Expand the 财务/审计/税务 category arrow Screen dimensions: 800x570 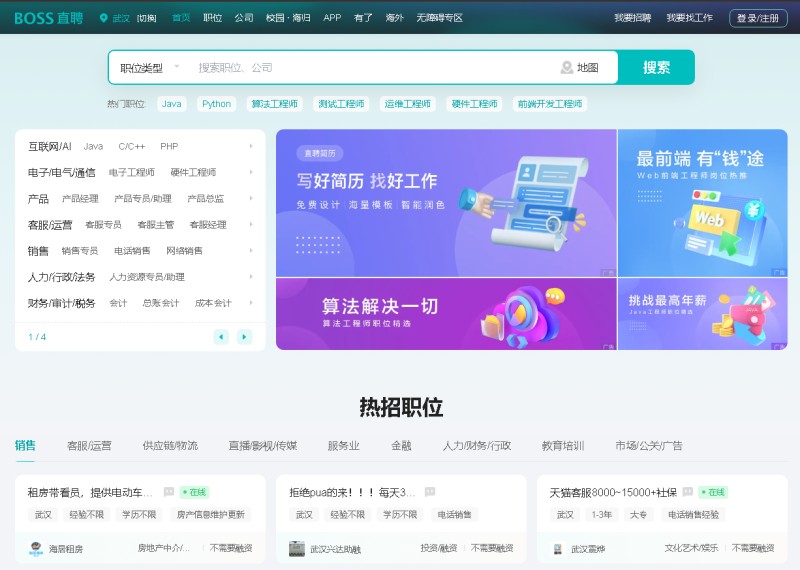tap(251, 303)
